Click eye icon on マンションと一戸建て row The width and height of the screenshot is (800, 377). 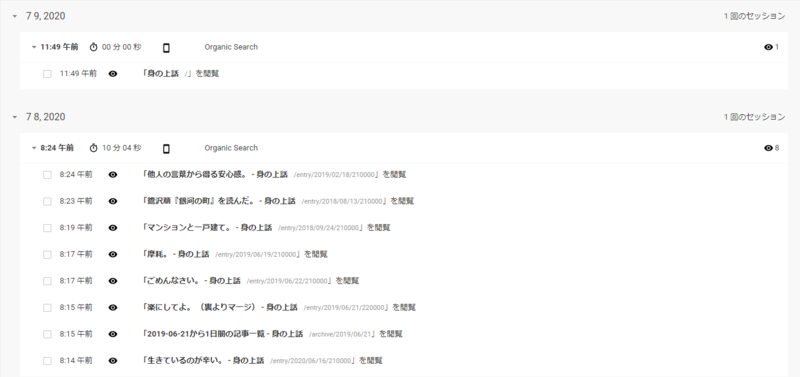tap(113, 228)
